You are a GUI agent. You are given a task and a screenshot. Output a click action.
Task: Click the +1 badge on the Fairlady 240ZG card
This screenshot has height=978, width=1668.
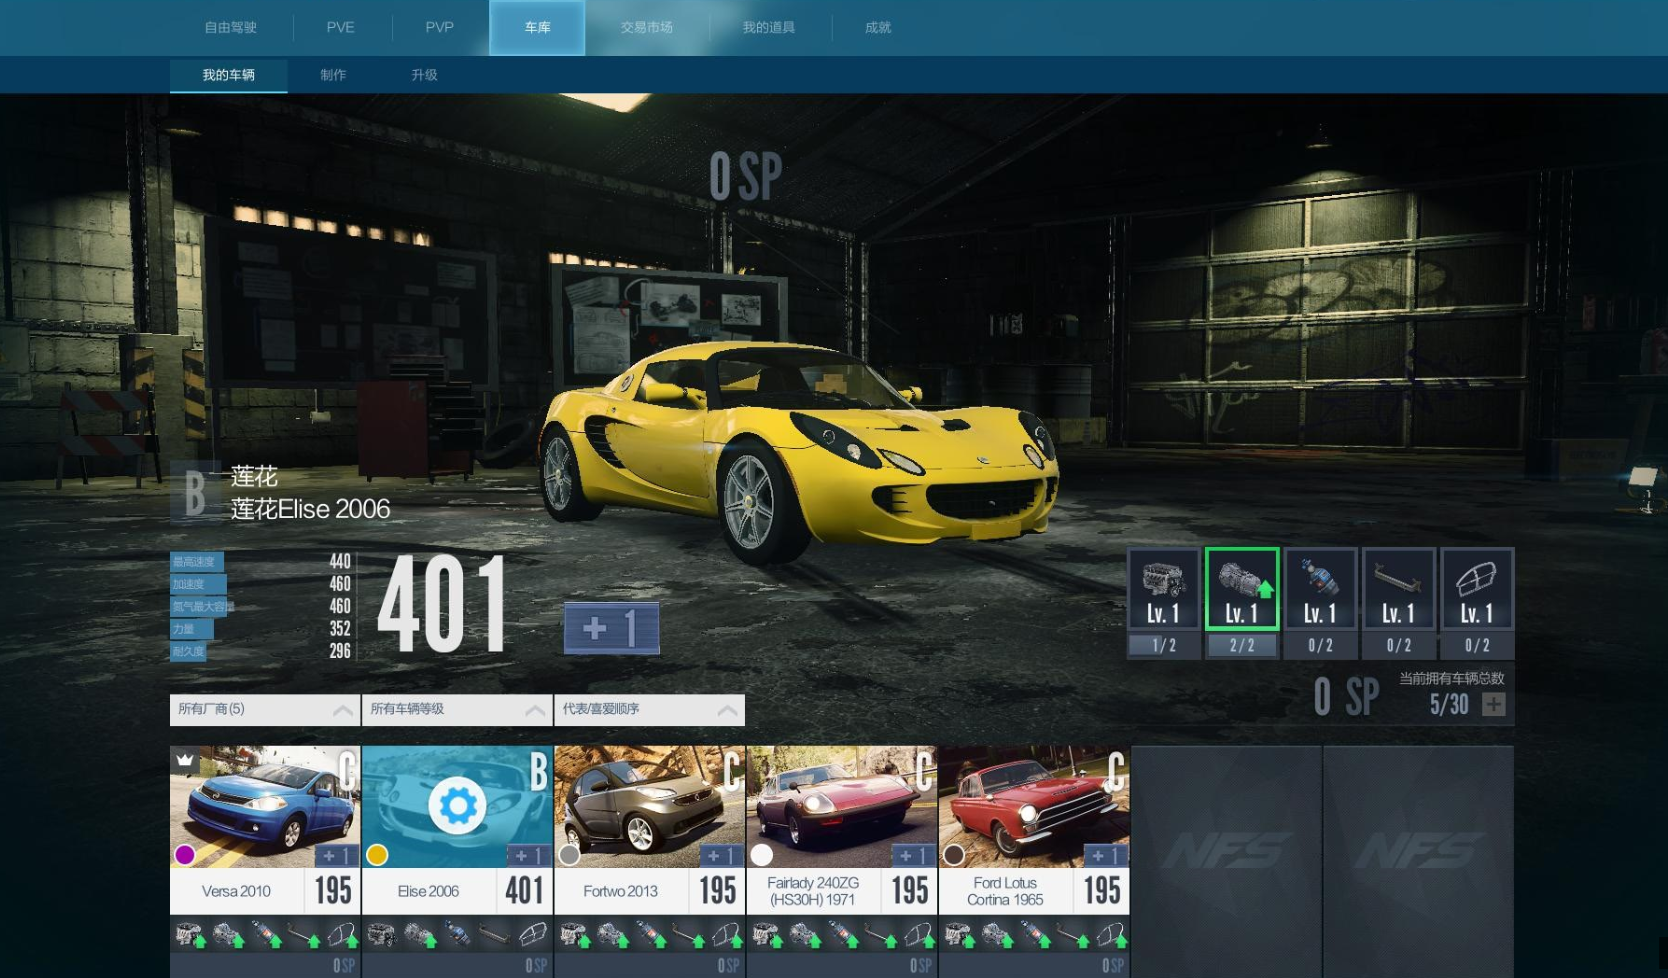tap(912, 856)
